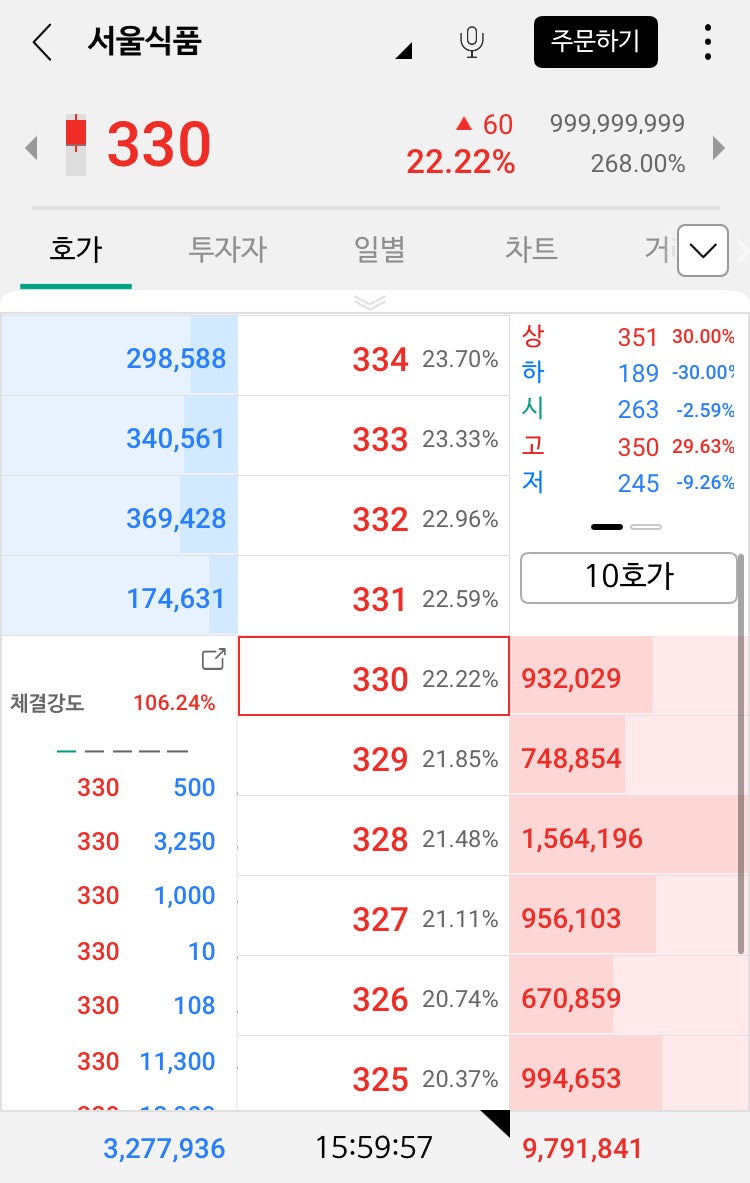Switch to the 투자자 tab
This screenshot has width=750, height=1183.
tap(226, 251)
